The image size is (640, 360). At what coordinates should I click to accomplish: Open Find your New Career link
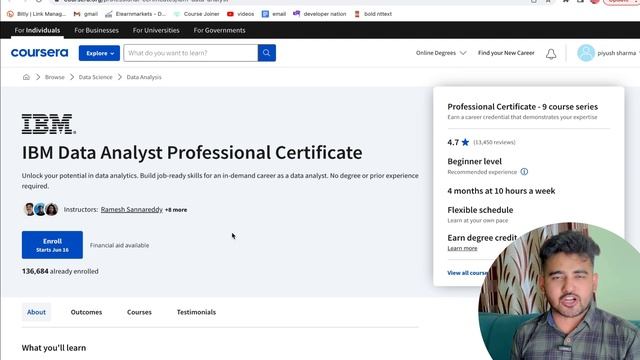506,53
